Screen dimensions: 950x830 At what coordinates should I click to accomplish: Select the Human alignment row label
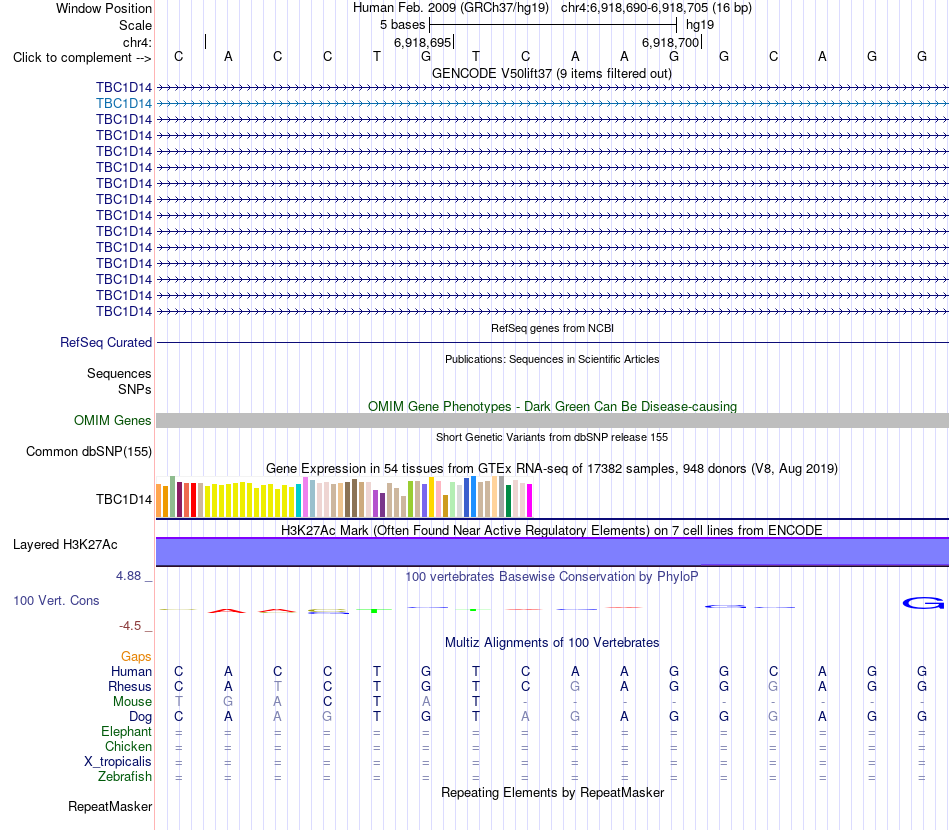click(x=131, y=671)
